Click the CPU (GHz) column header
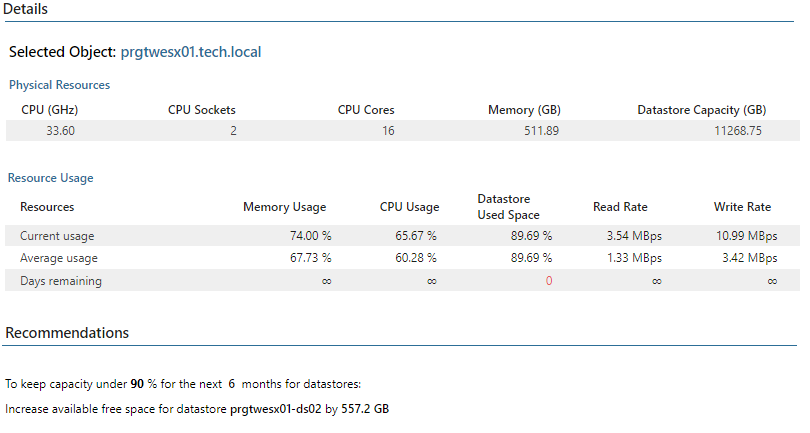The height and width of the screenshot is (433, 810). click(50, 110)
